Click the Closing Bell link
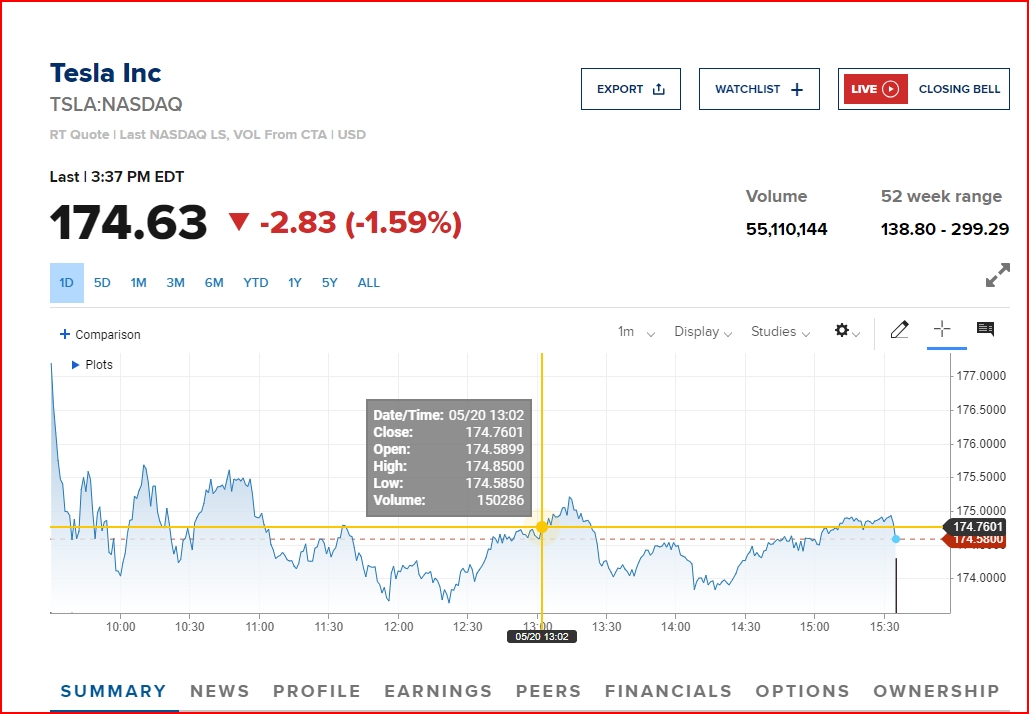This screenshot has height=714, width=1029. click(x=959, y=89)
